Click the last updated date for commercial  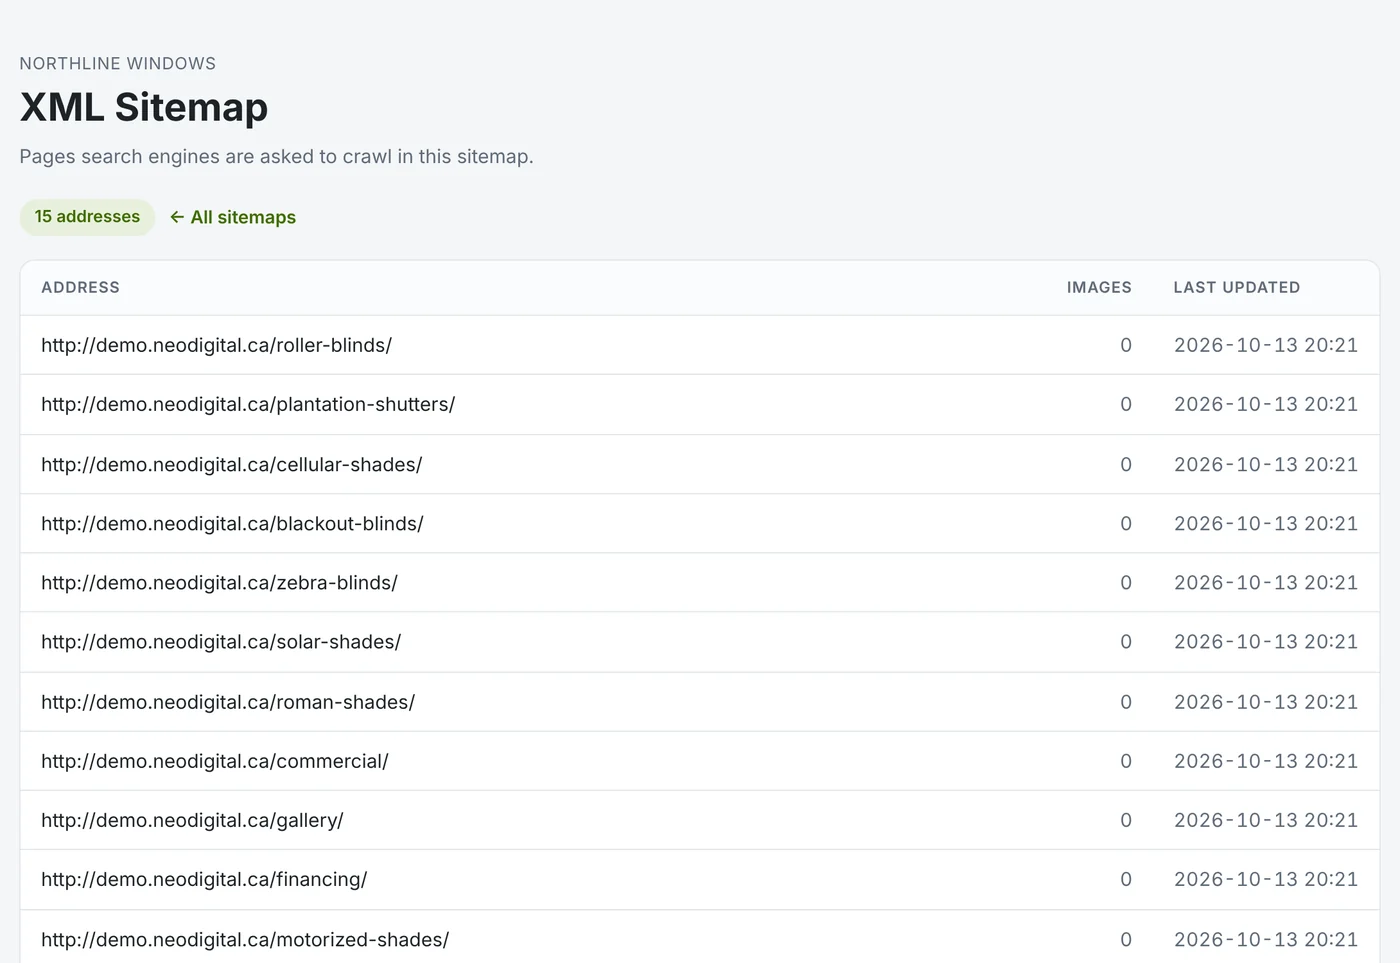pos(1266,761)
